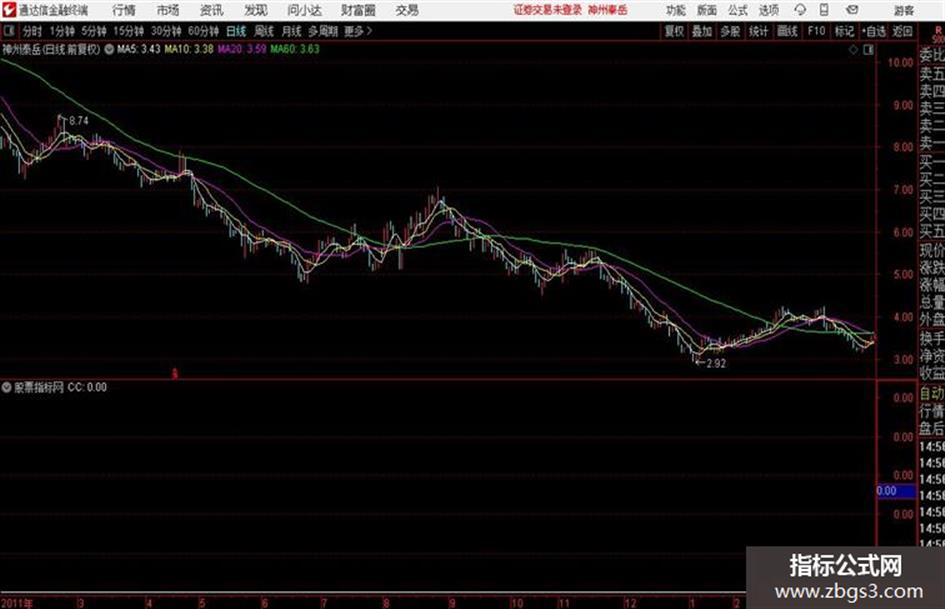Click the red marker below April candles
The height and width of the screenshot is (609, 945).
(175, 374)
